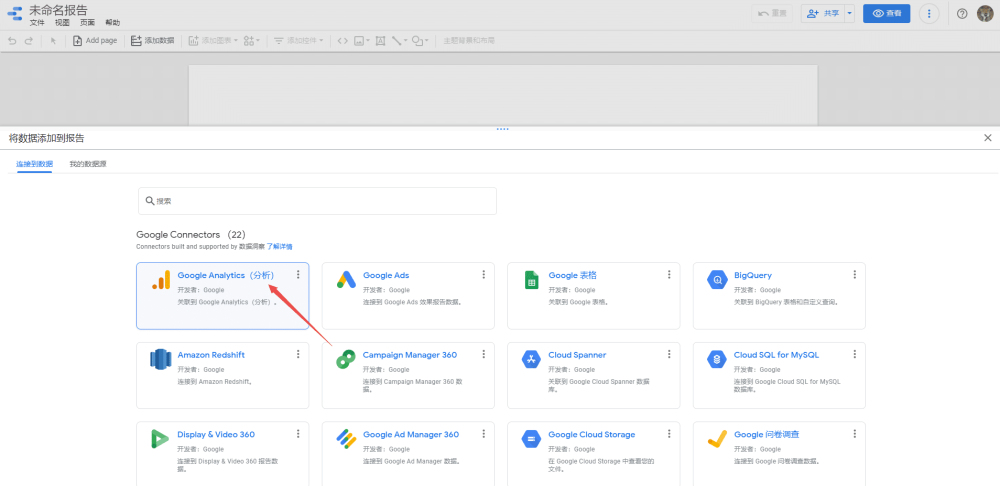
Task: Switch to the 我的数据源 tab
Action: click(x=88, y=163)
